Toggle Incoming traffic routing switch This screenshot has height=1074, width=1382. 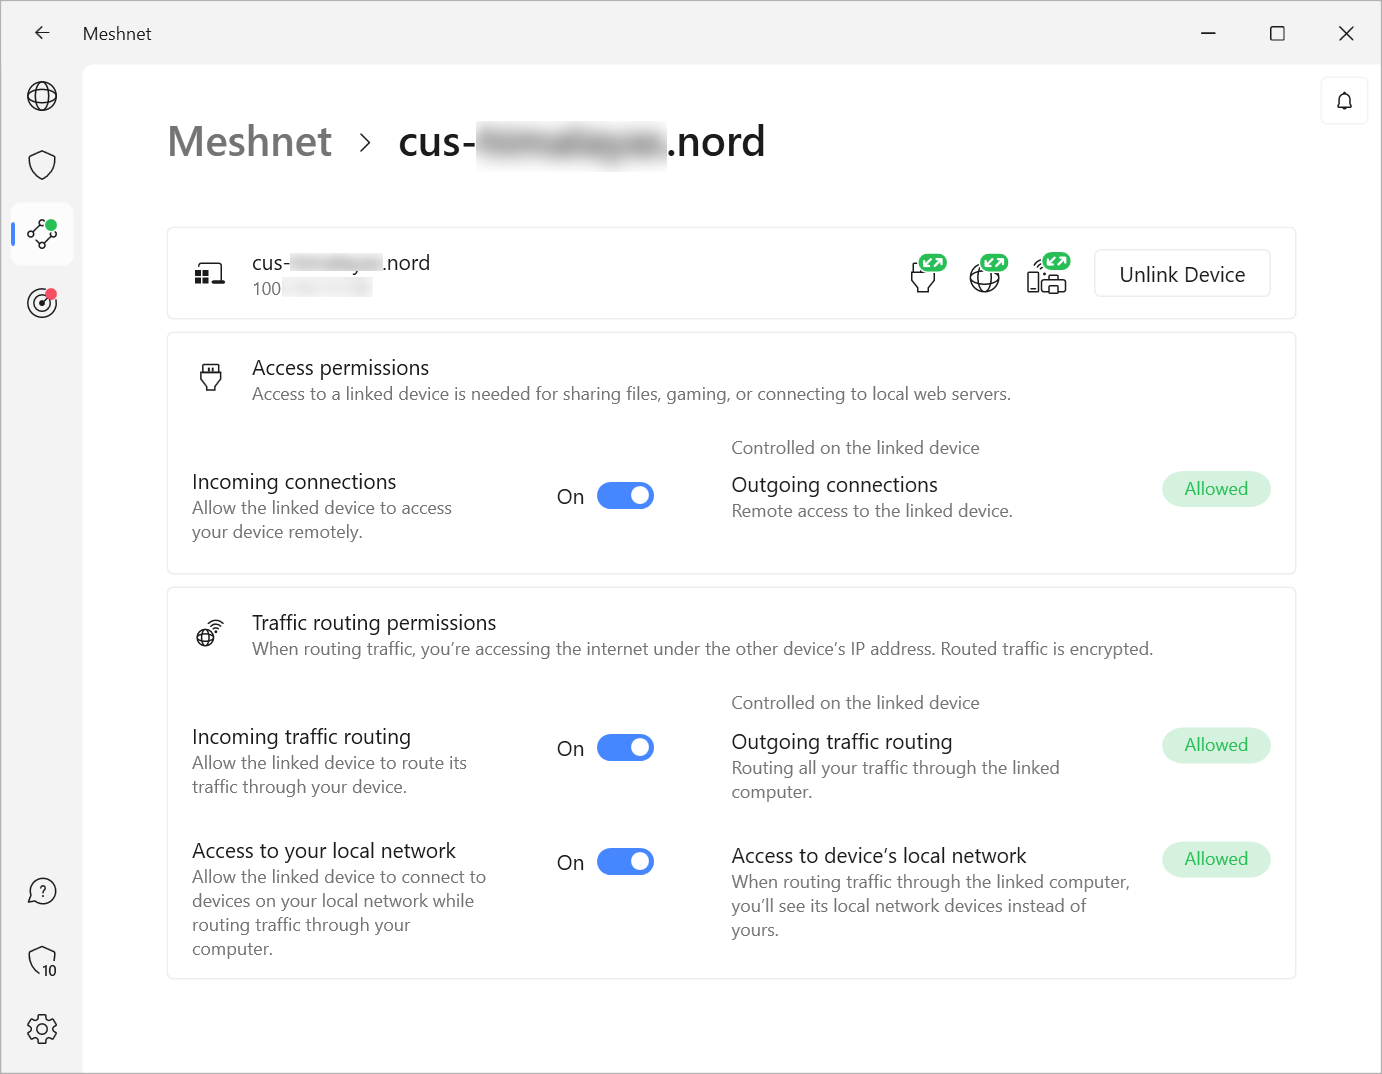625,748
